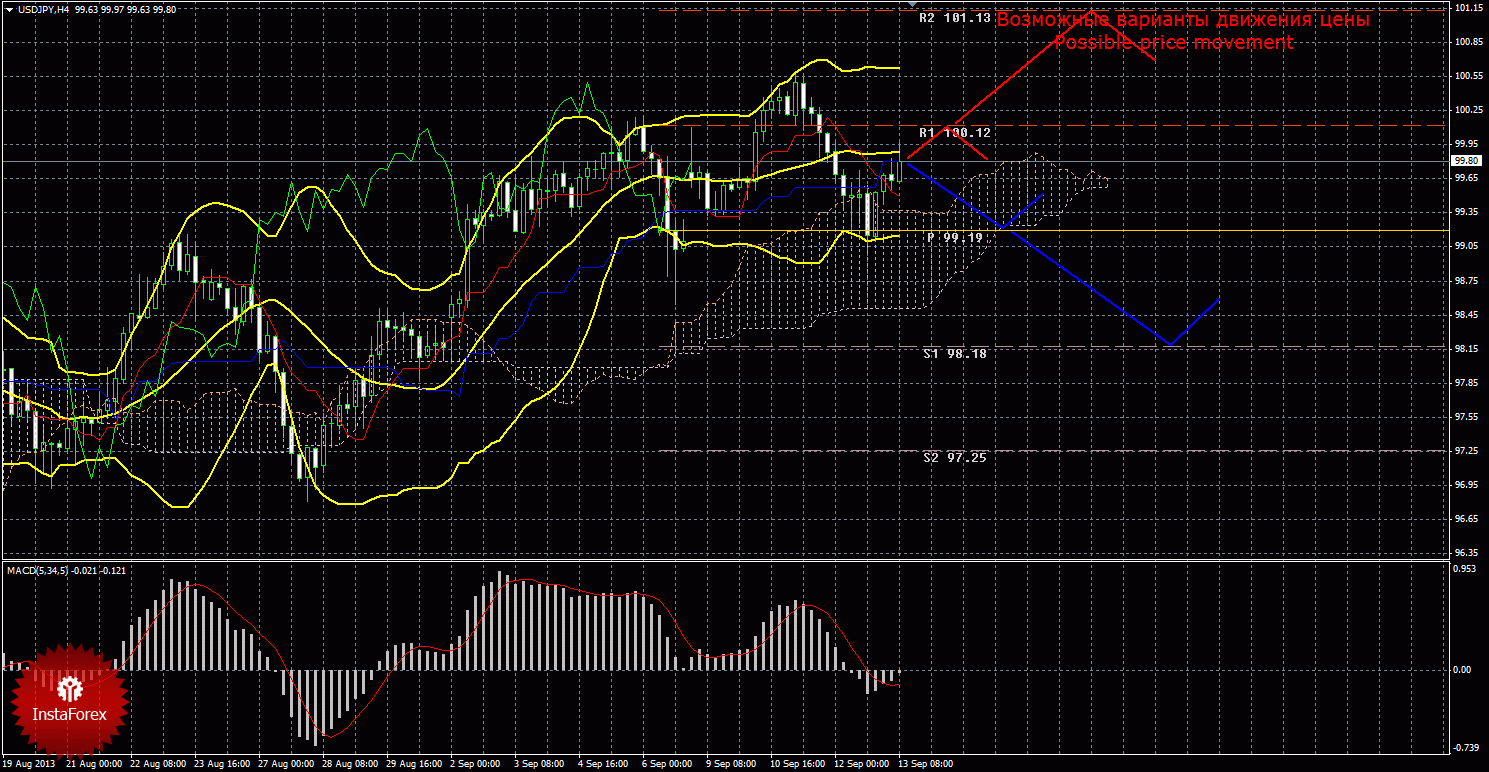Screen dimensions: 1489x772
Task: Open the chart menu triangle beside USDJPY,H4
Action: coord(10,9)
